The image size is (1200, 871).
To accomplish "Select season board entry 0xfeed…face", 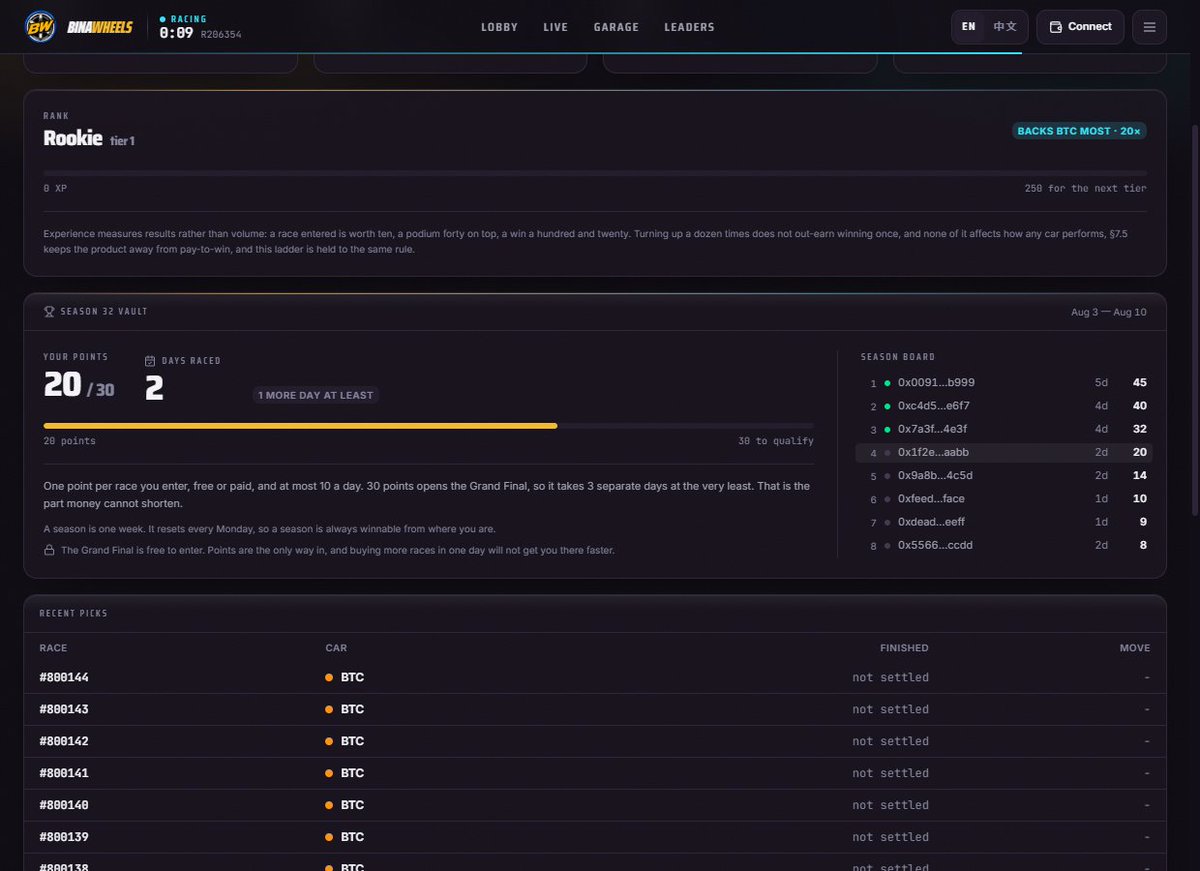I will point(1004,498).
